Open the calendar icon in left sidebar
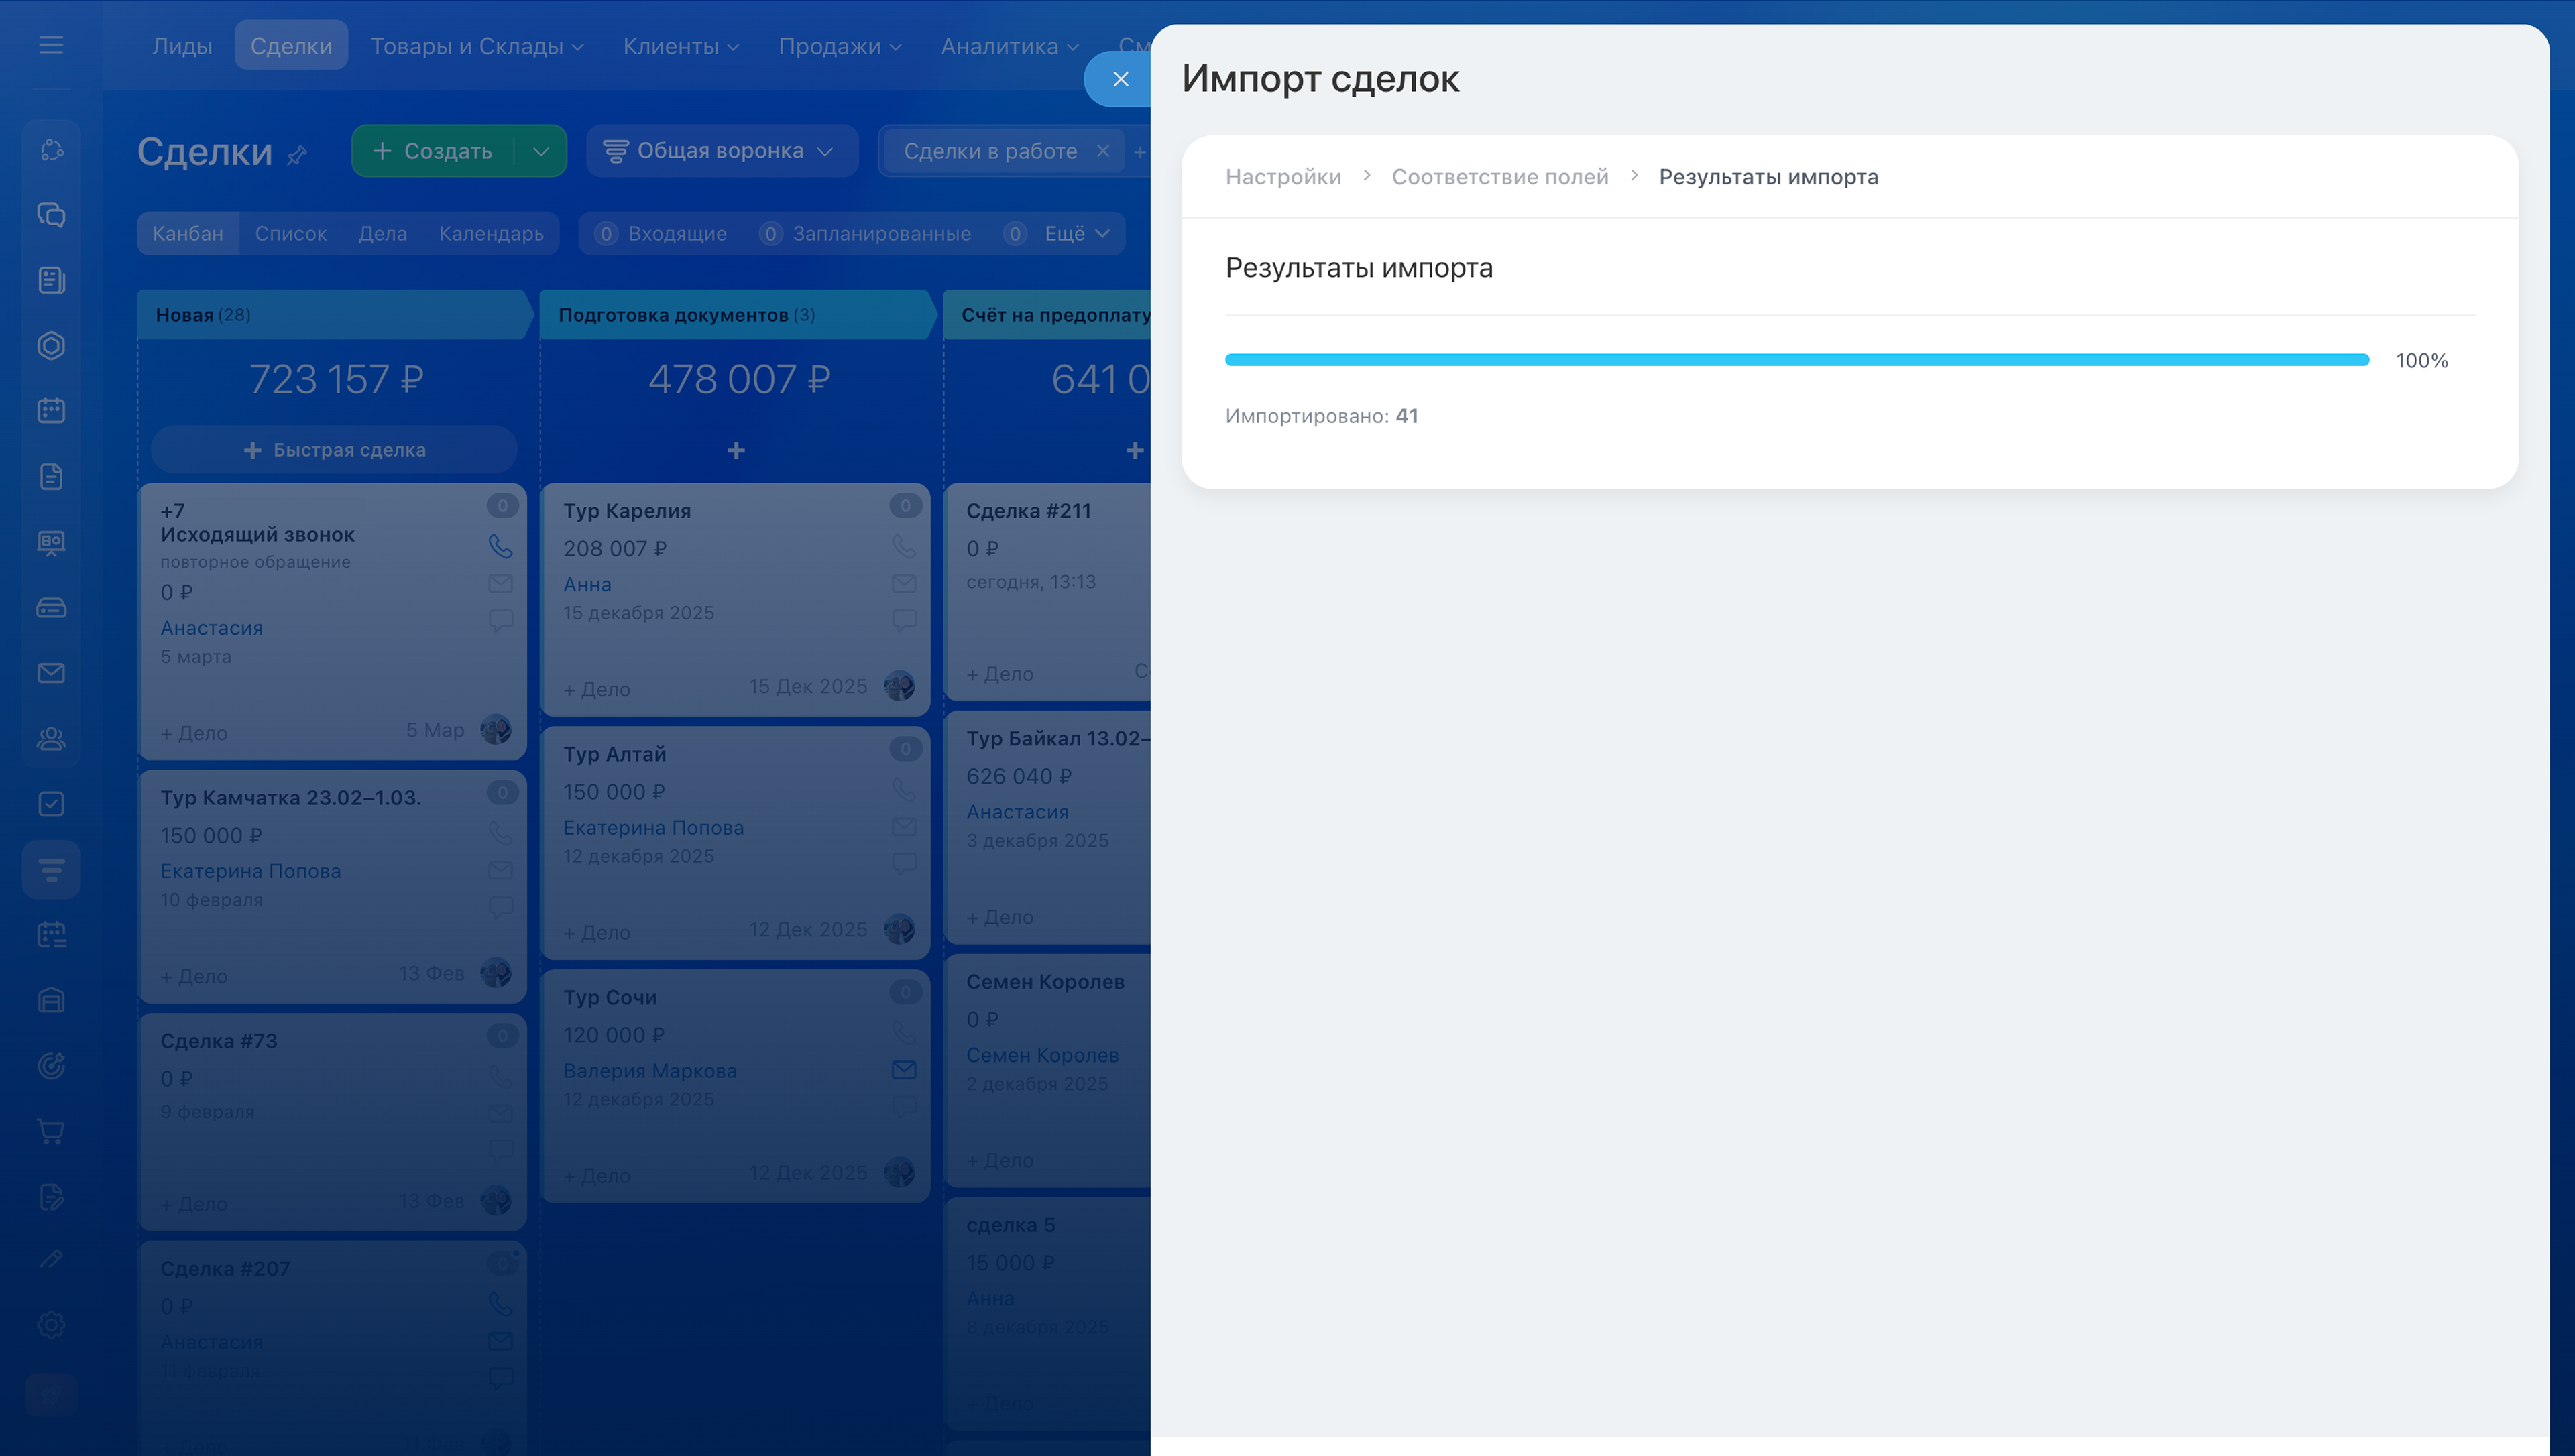This screenshot has height=1456, width=2575. 51,410
